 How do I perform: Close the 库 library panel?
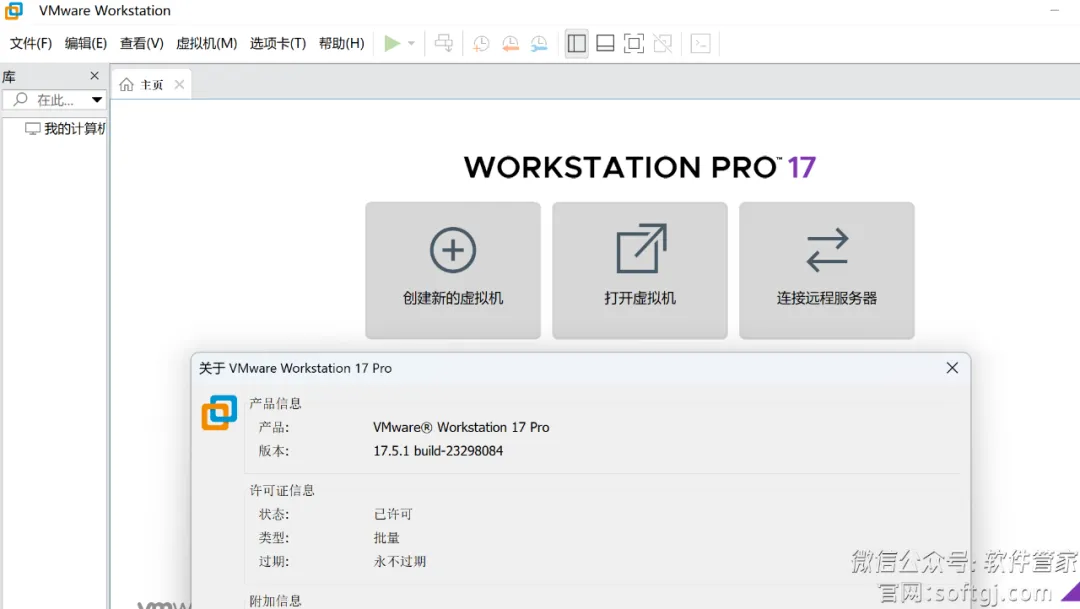point(94,76)
